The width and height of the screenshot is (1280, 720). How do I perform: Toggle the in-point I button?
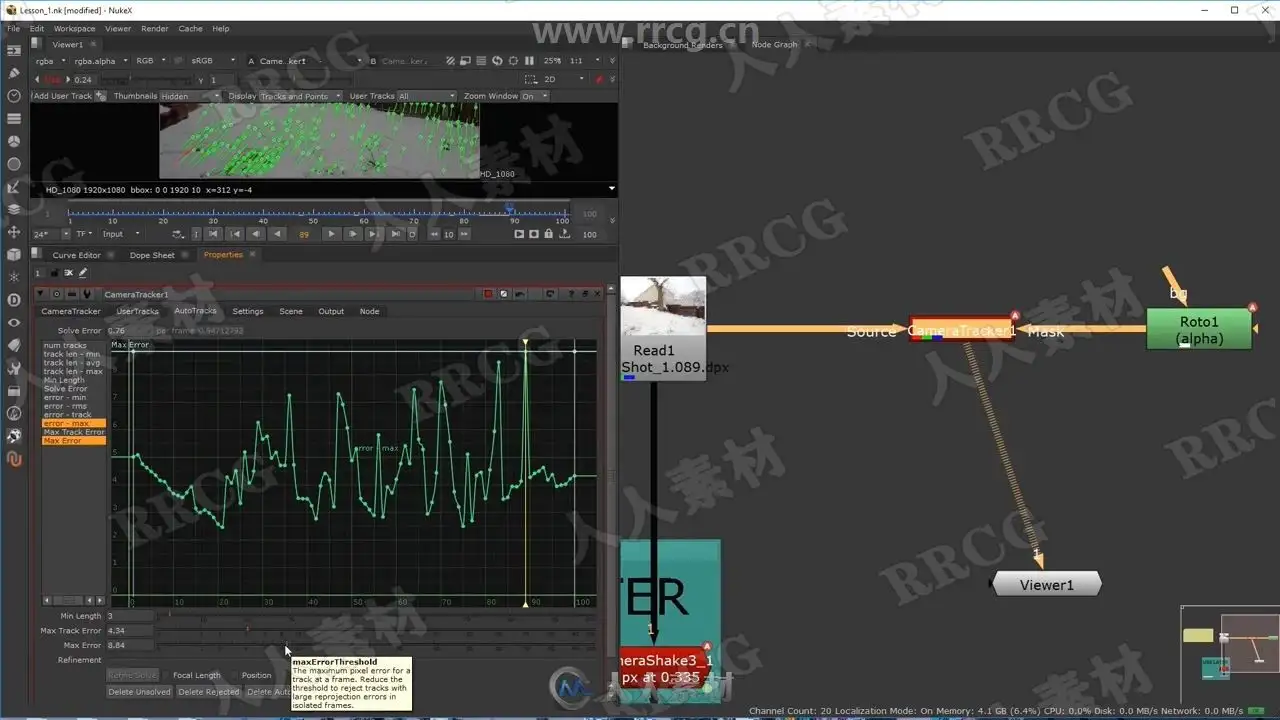(x=196, y=234)
